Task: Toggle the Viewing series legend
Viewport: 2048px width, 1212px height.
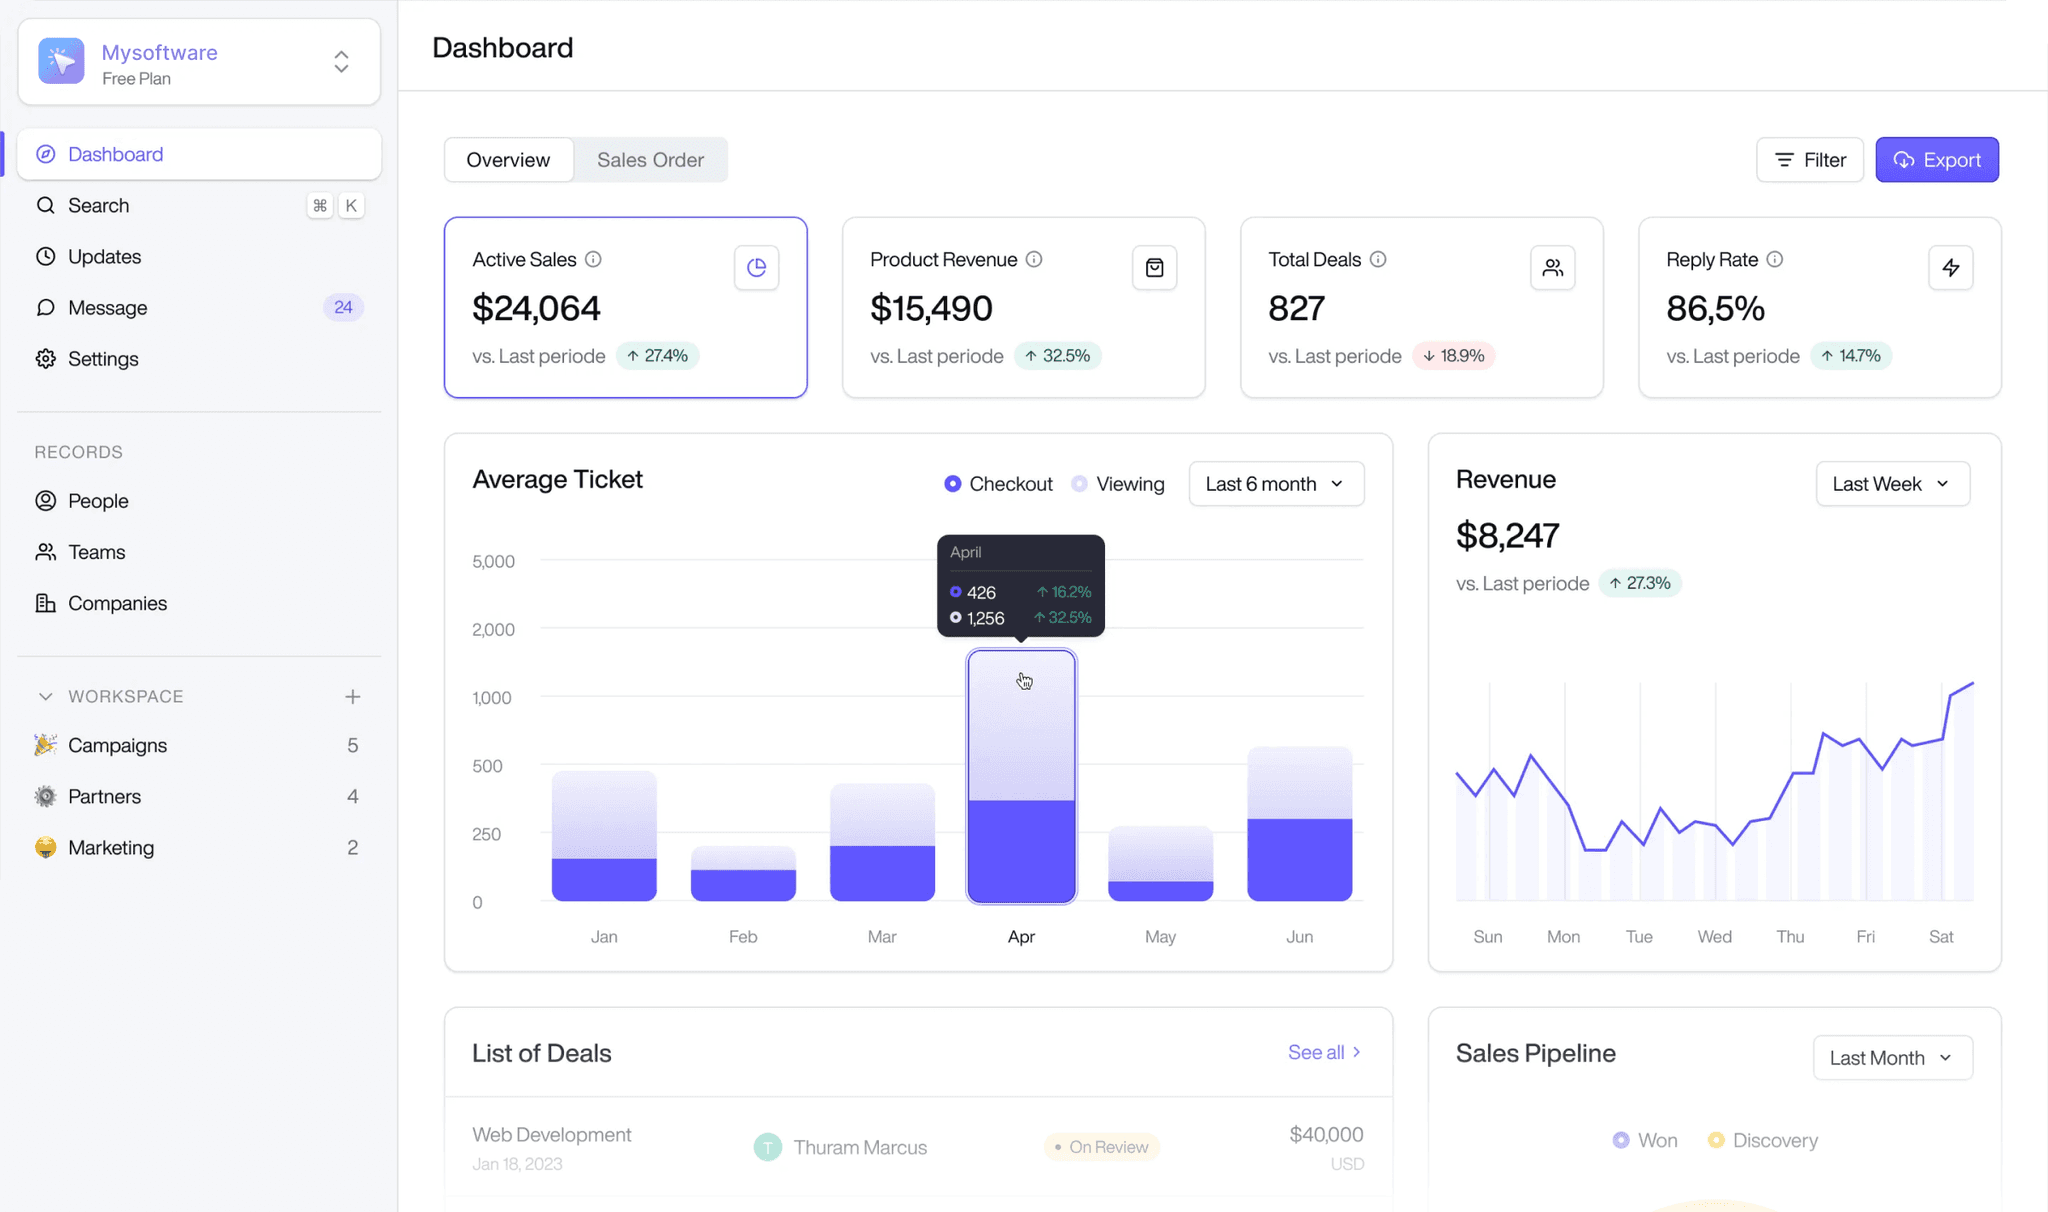Action: [x=1118, y=484]
